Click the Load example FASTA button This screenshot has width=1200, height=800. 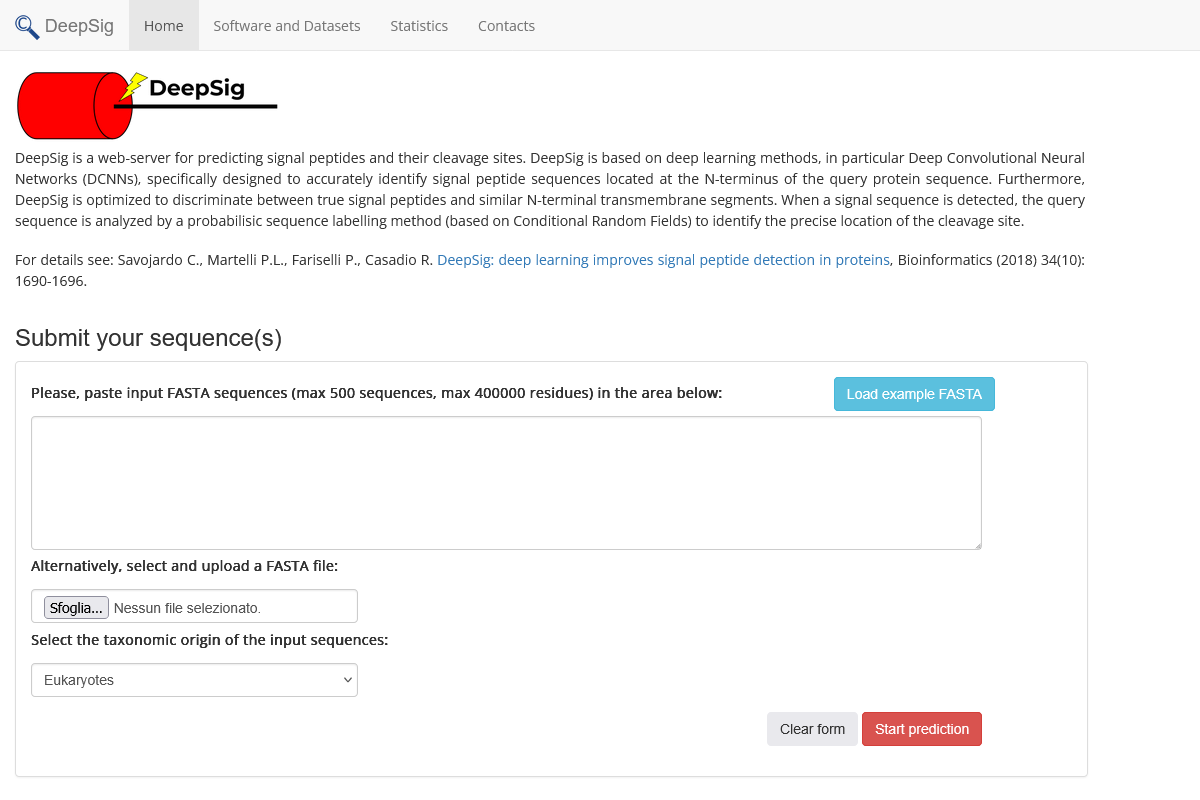(x=913, y=393)
